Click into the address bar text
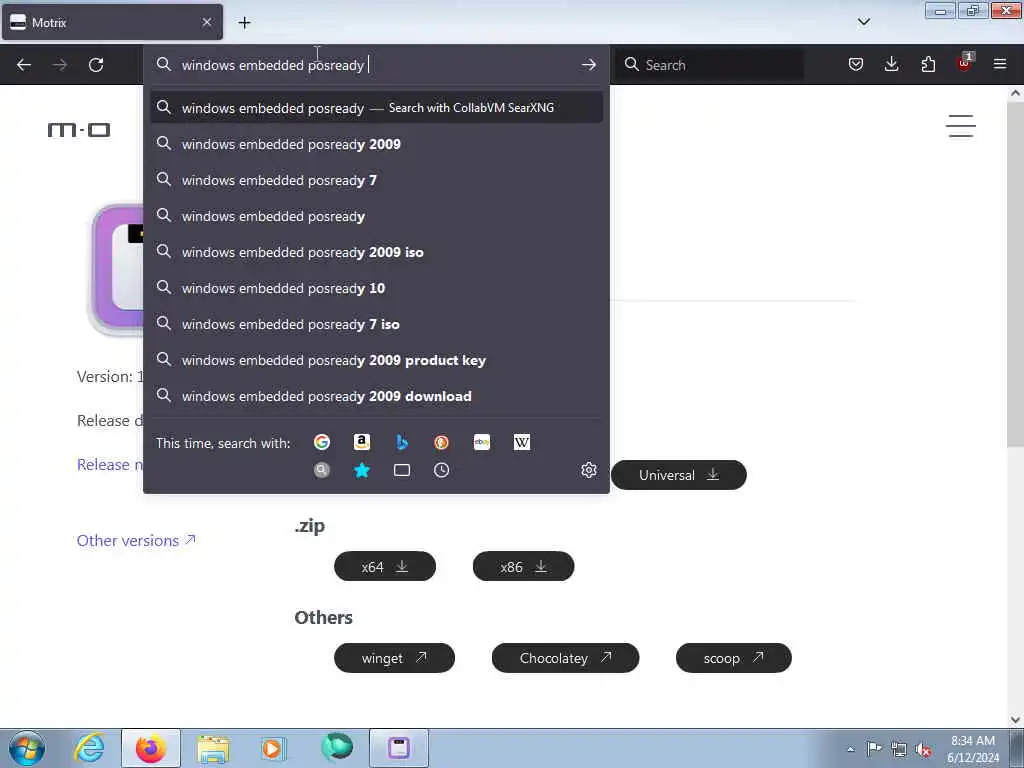The height and width of the screenshot is (768, 1024). coord(376,65)
